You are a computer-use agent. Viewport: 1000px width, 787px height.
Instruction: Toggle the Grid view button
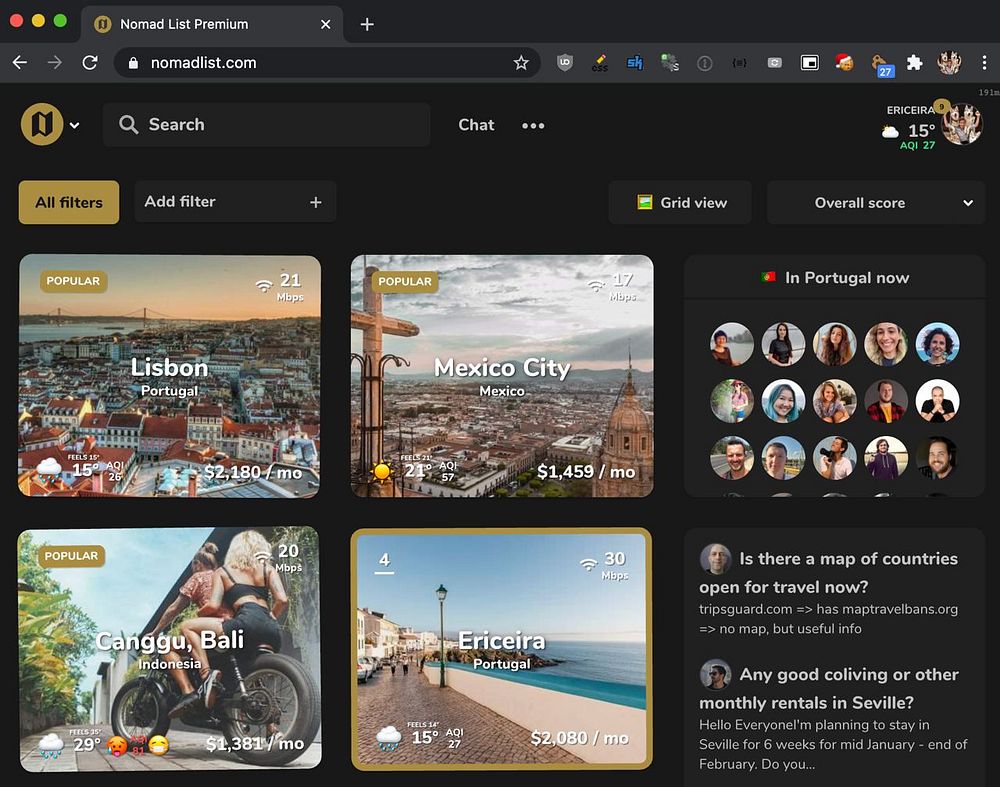tap(680, 203)
